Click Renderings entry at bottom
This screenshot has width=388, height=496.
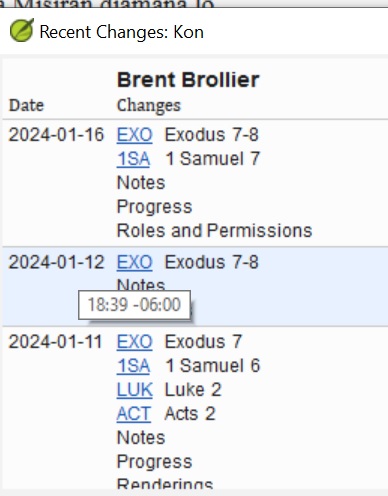165,484
